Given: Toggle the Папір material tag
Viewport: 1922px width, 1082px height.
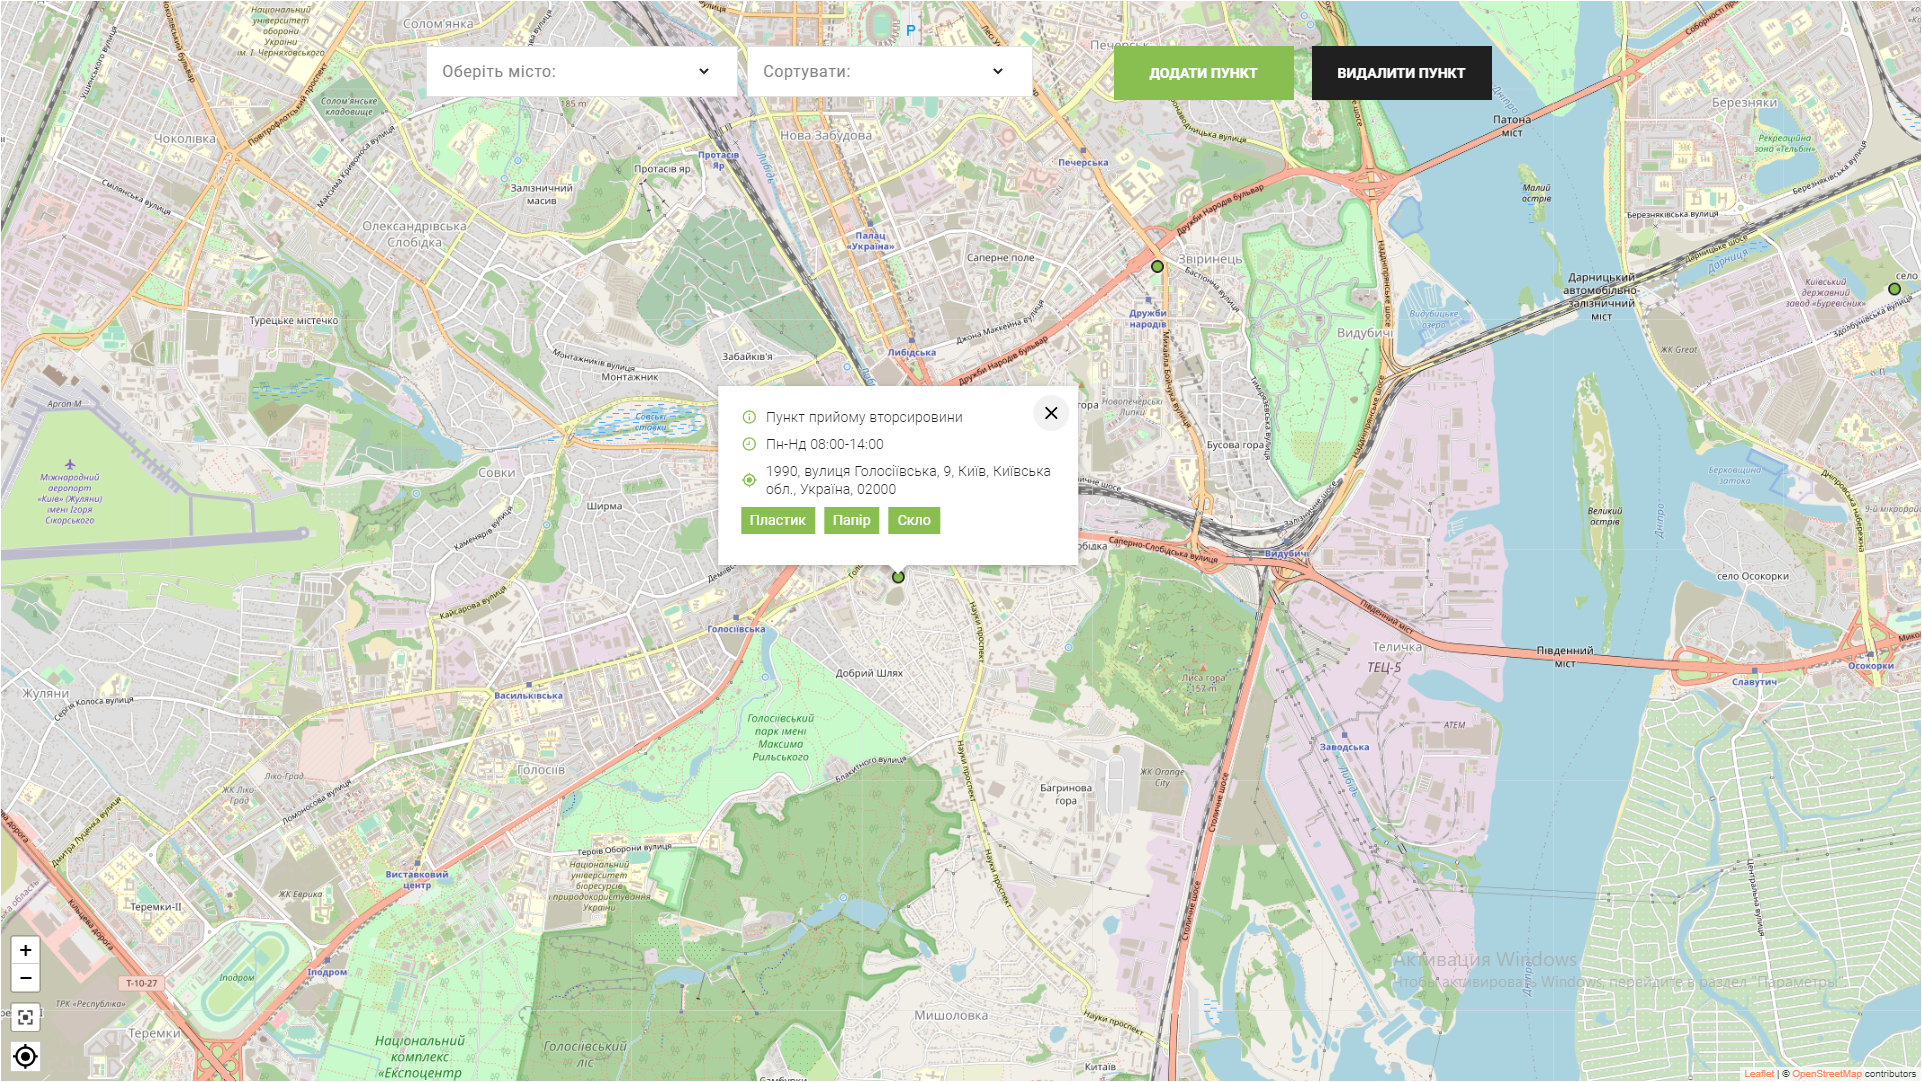Looking at the screenshot, I should (x=851, y=520).
